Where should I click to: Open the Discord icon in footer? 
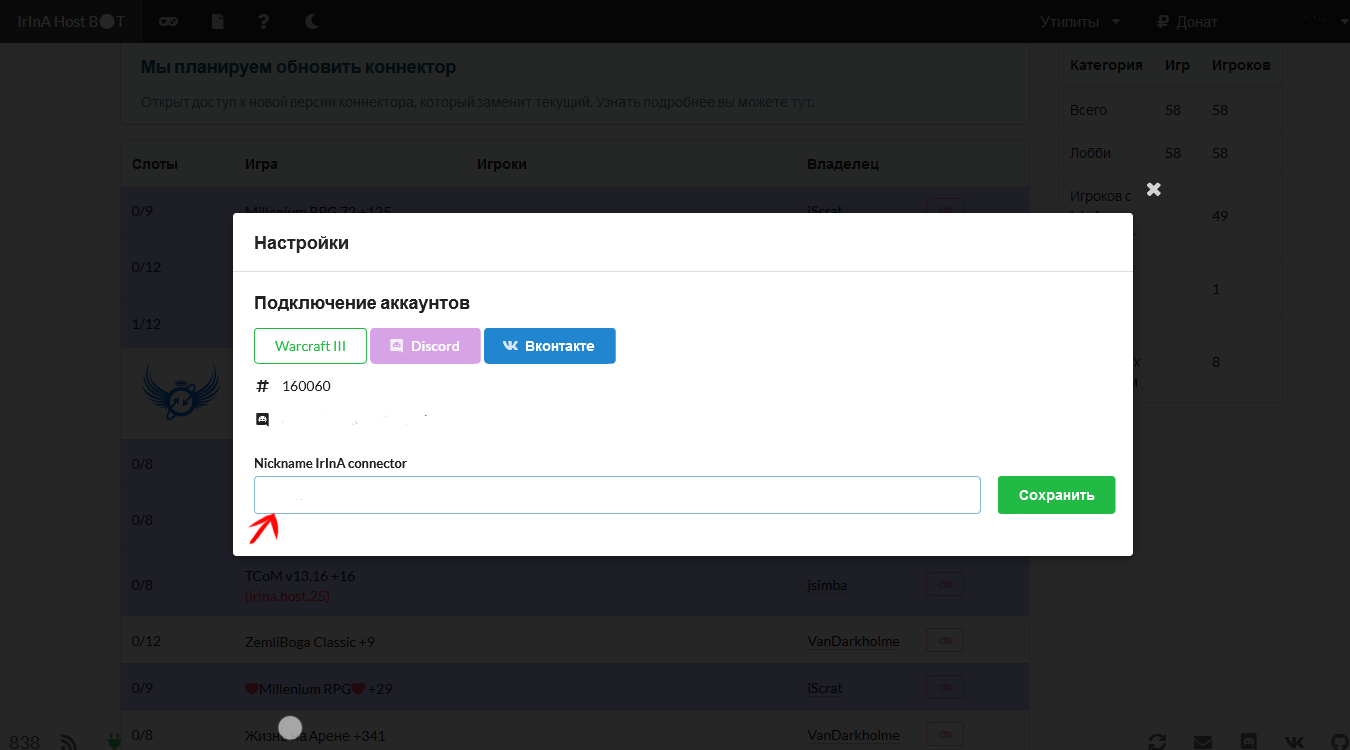click(x=1248, y=741)
